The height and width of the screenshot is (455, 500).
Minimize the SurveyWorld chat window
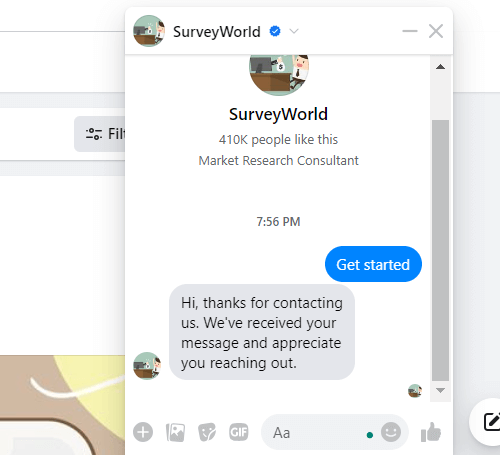coord(410,31)
